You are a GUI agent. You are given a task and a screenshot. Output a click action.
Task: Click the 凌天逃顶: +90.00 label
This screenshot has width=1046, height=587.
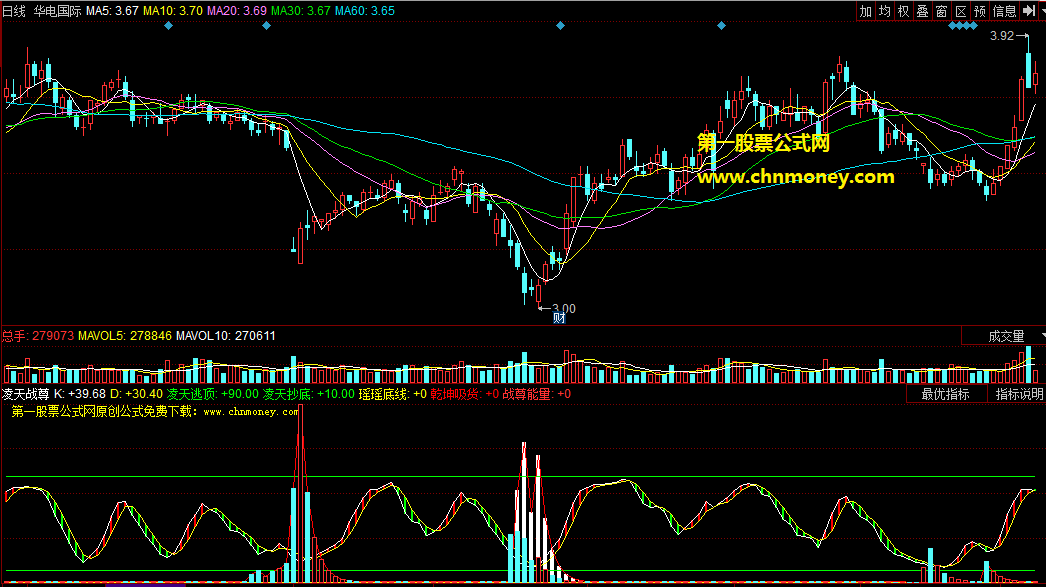pos(213,394)
